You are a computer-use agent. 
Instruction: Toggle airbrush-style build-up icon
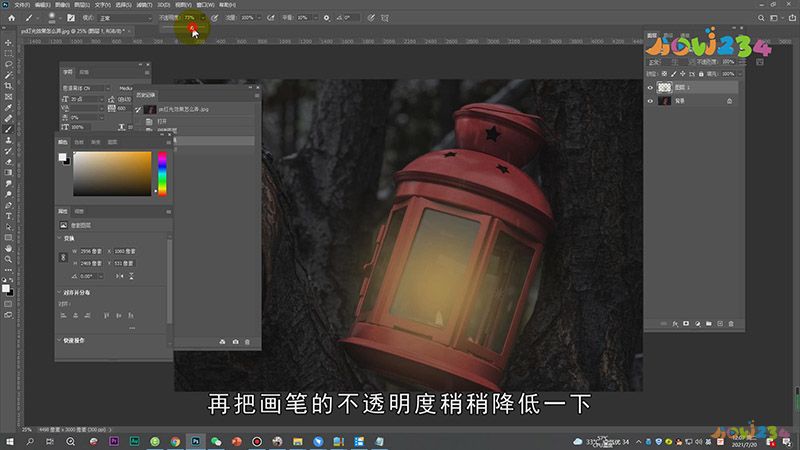tap(271, 18)
